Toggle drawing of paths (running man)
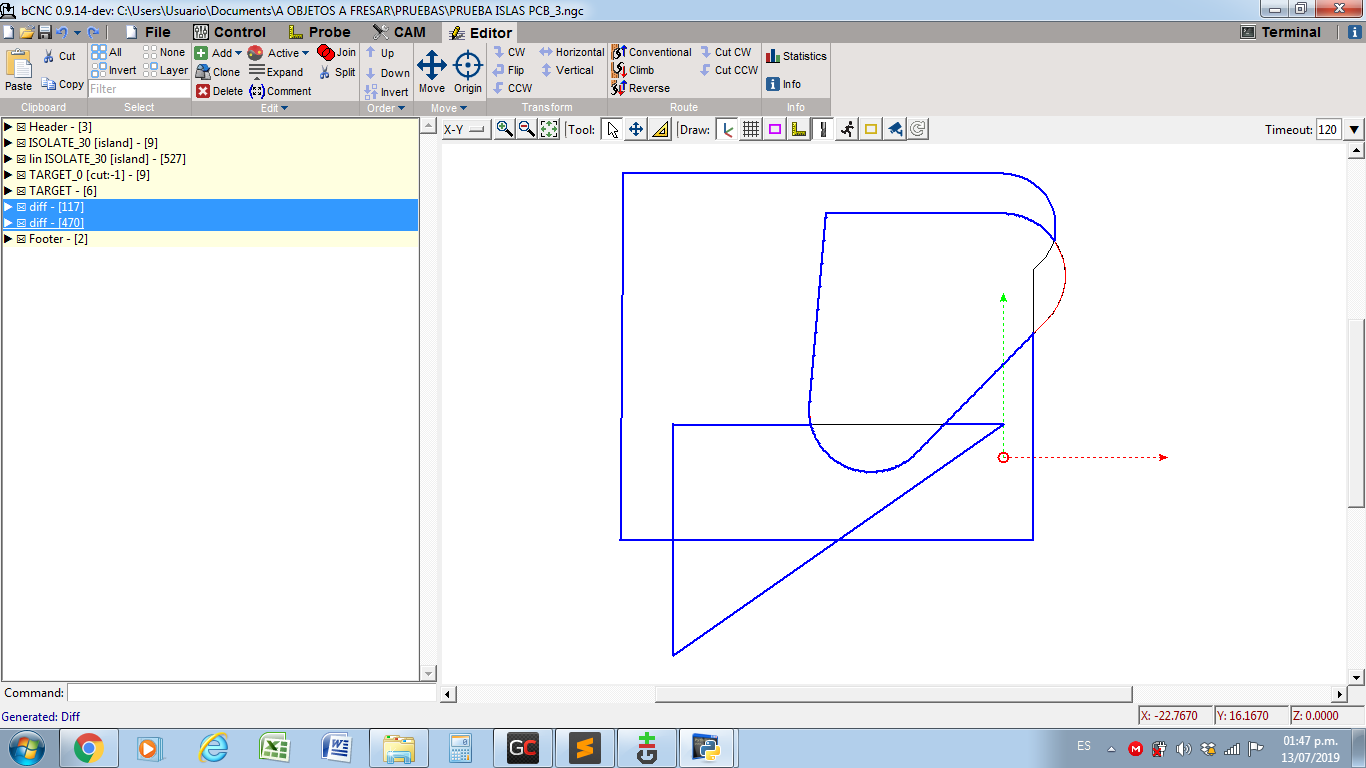 [x=847, y=129]
